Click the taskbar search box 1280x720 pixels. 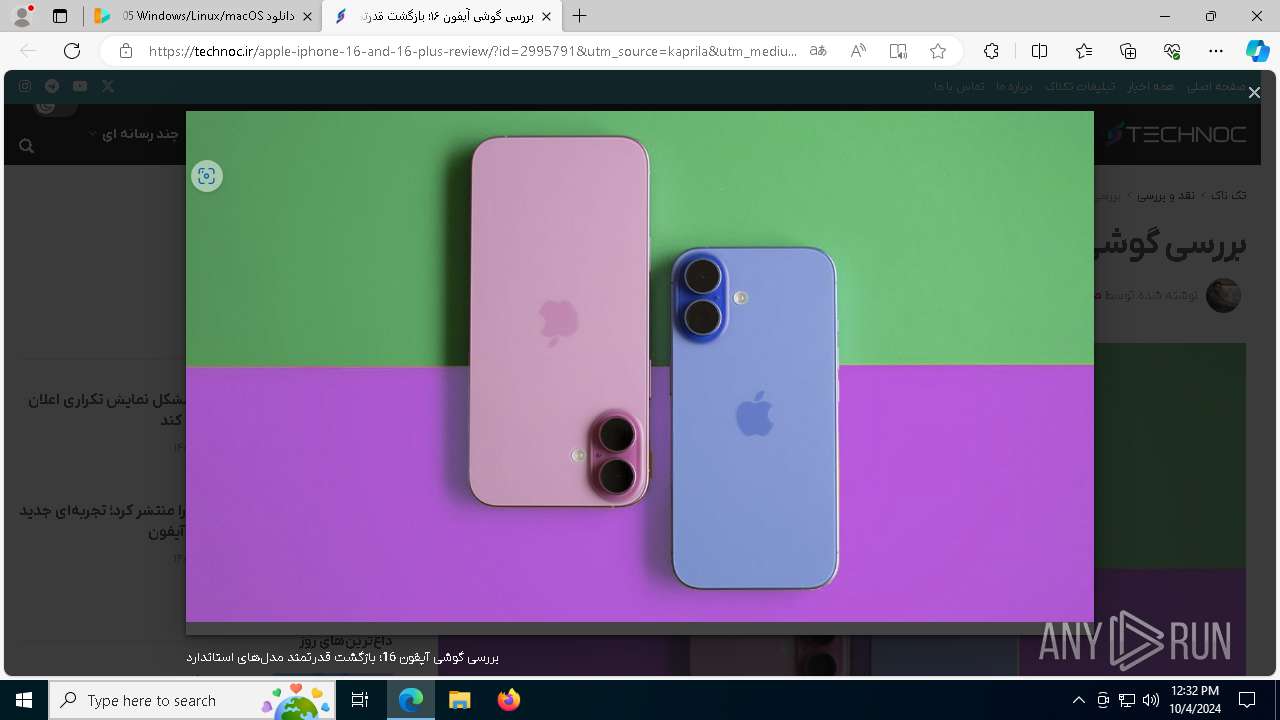click(192, 700)
